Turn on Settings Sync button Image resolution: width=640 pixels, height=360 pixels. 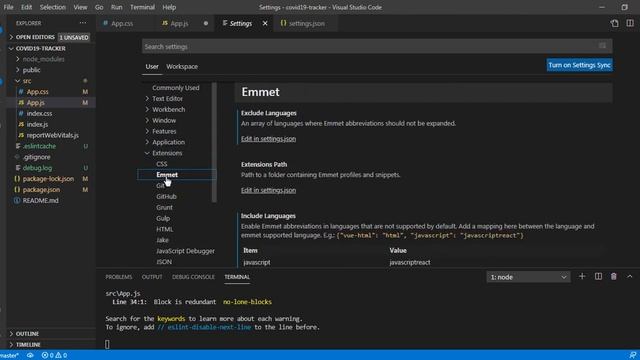point(580,65)
